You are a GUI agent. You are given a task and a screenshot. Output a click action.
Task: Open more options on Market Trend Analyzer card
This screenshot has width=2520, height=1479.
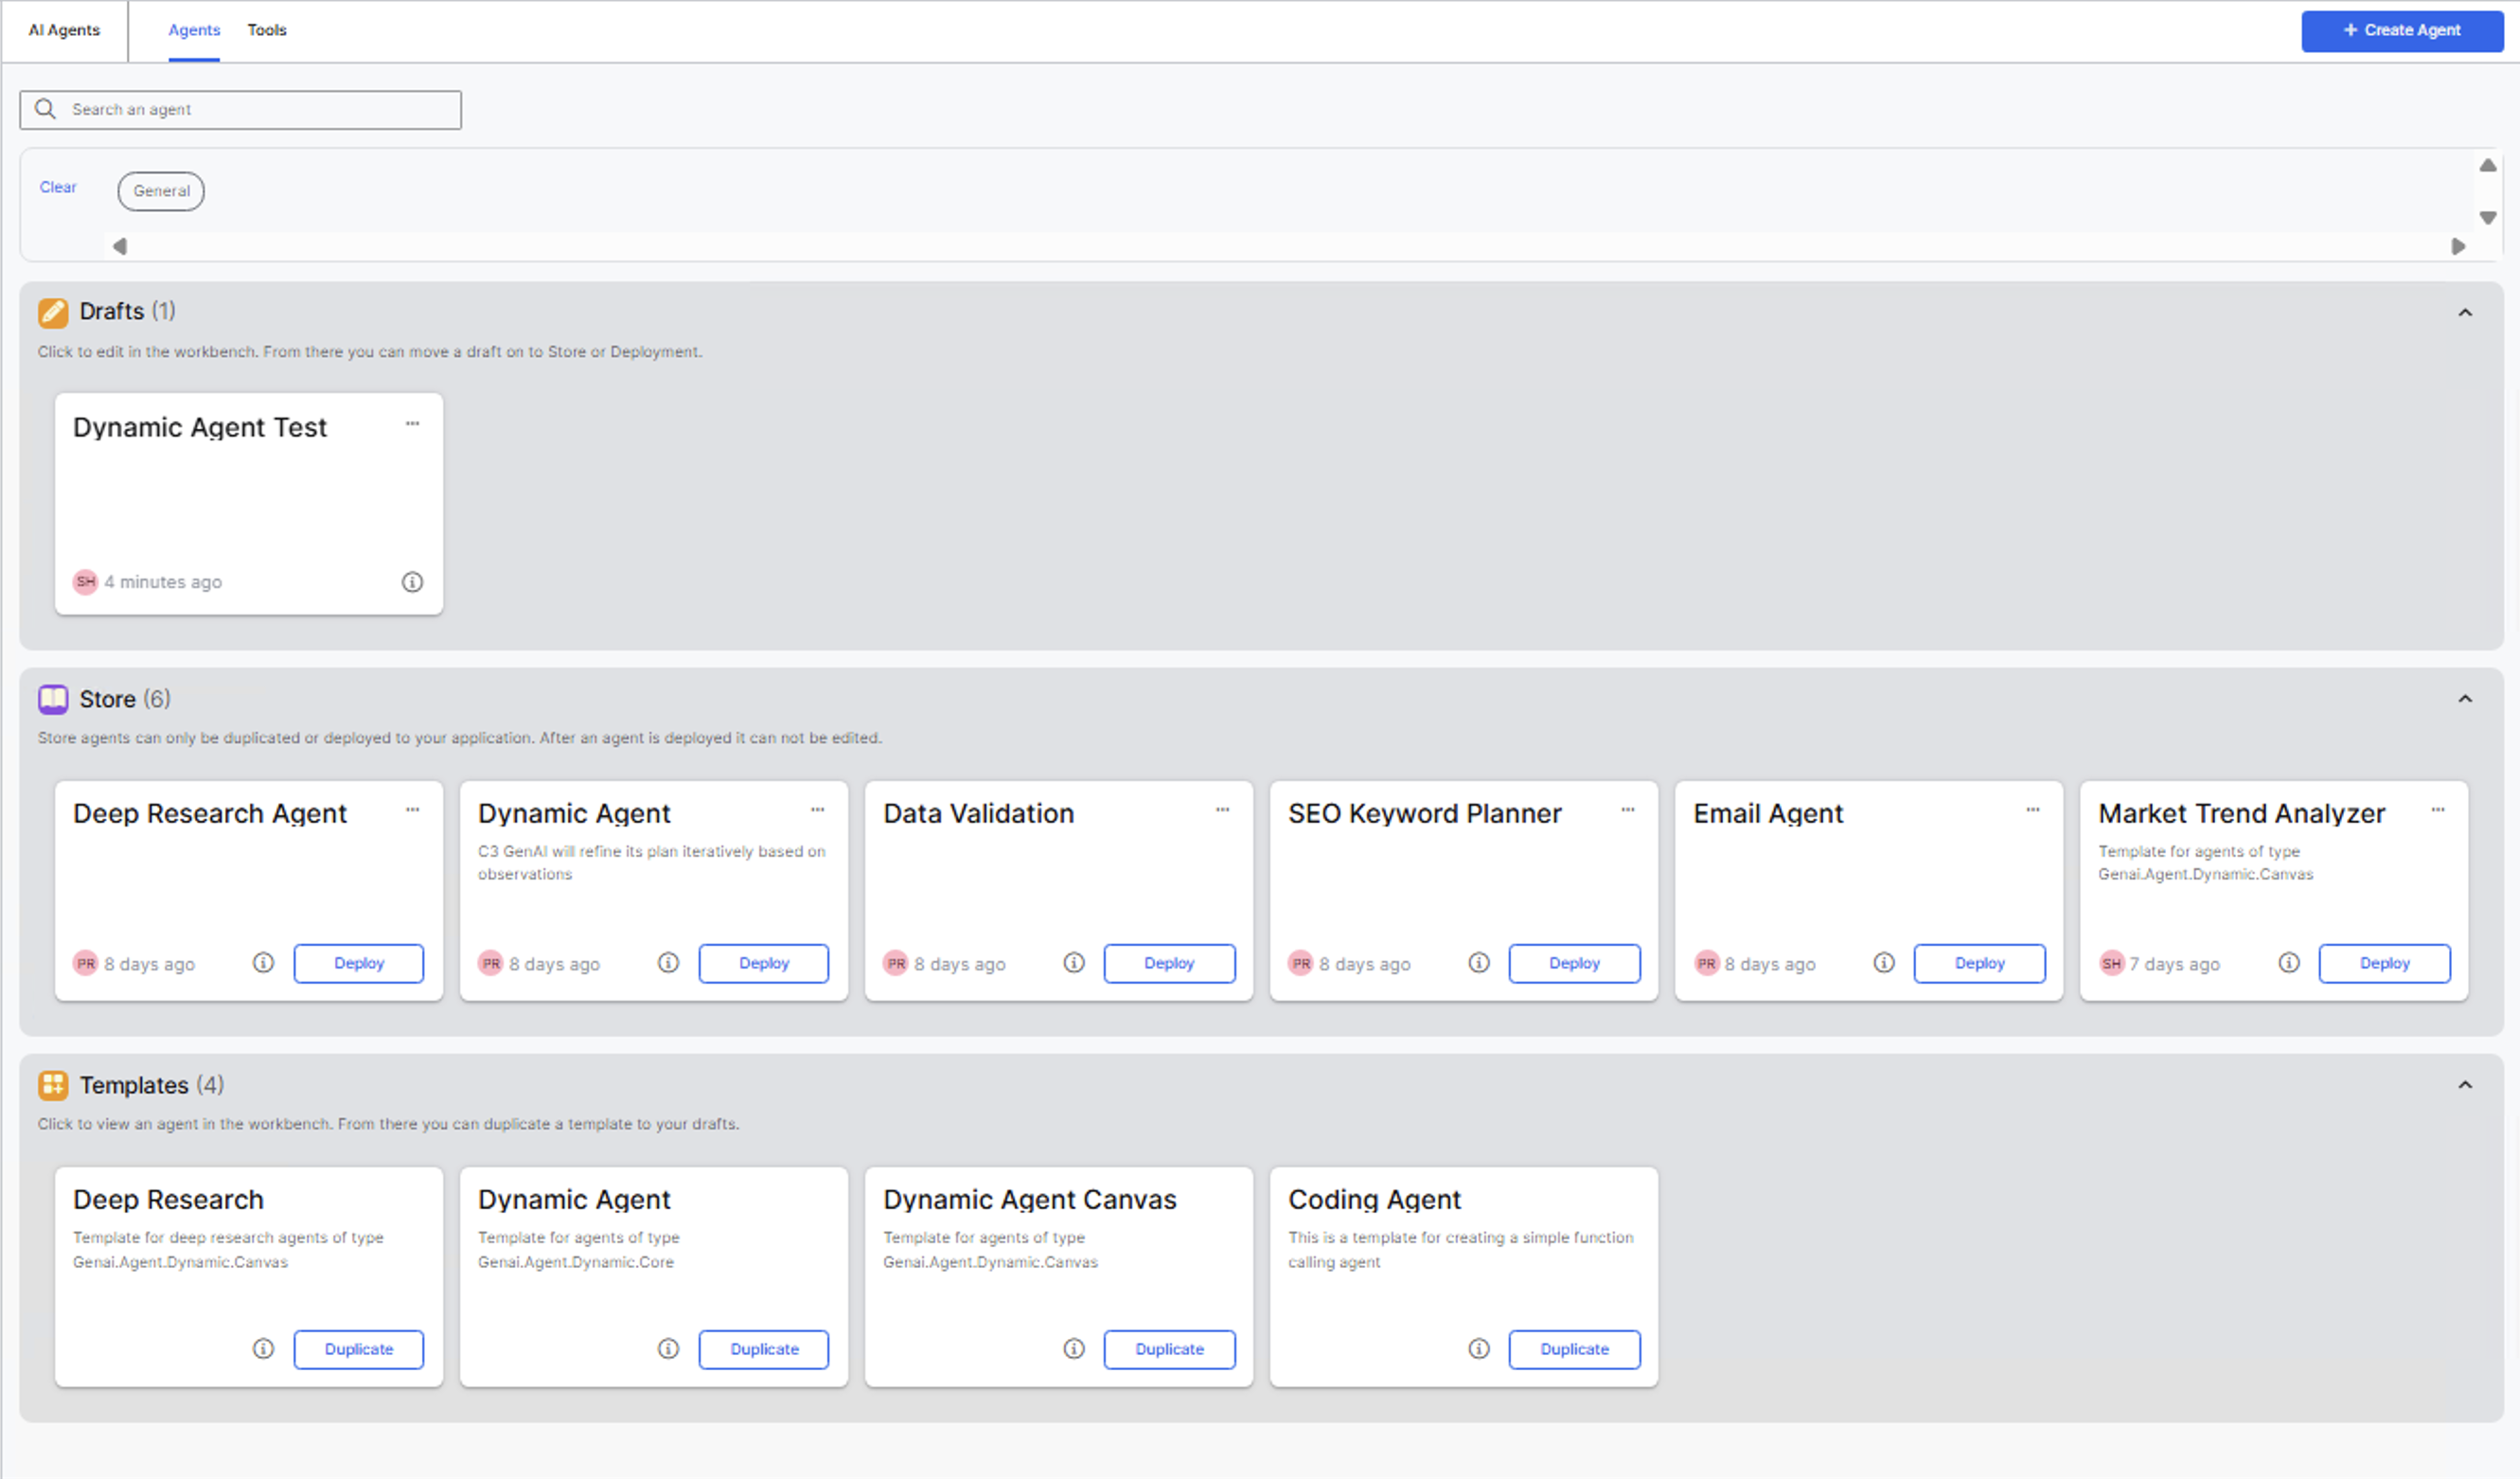click(x=2437, y=810)
